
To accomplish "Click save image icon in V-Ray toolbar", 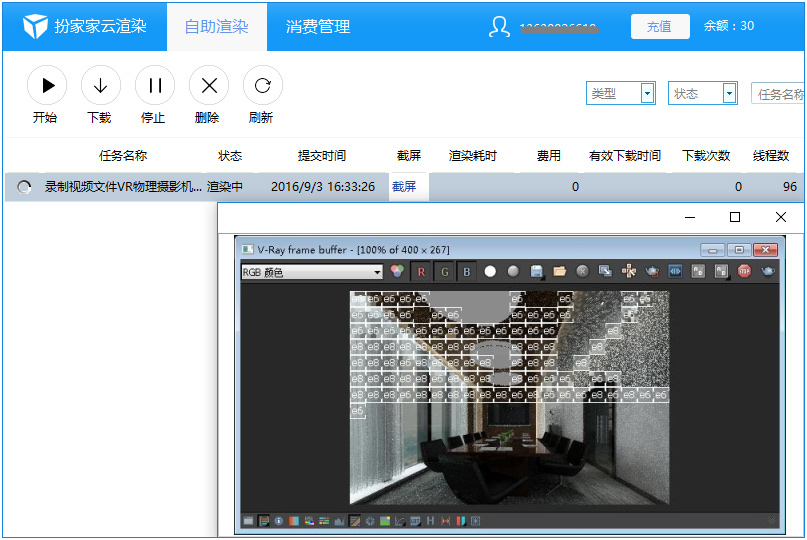I will [537, 271].
